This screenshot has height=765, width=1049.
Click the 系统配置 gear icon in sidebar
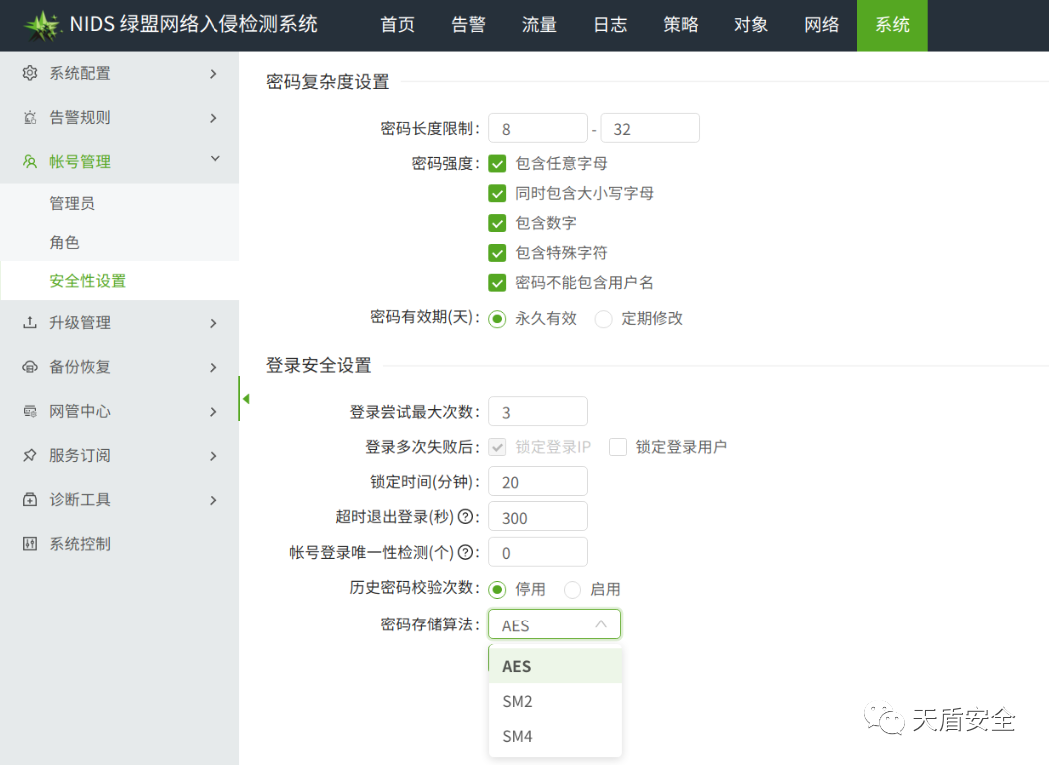click(x=30, y=73)
